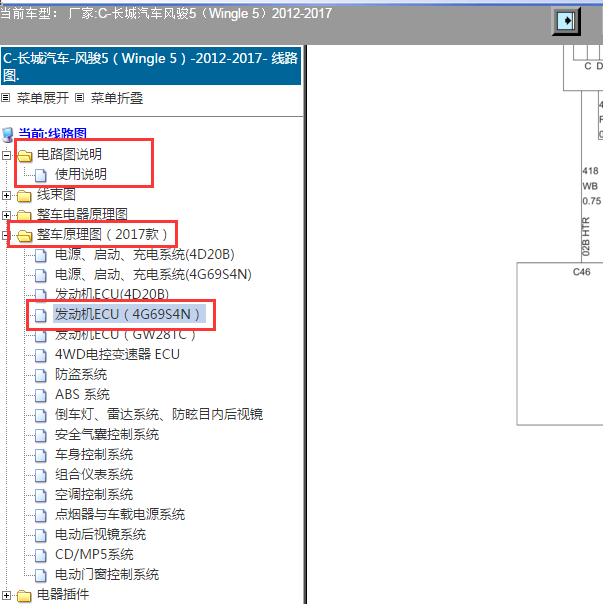Click page icon beside 4WD电控变速器 ECU
Image resolution: width=603 pixels, height=604 pixels.
[x=41, y=355]
